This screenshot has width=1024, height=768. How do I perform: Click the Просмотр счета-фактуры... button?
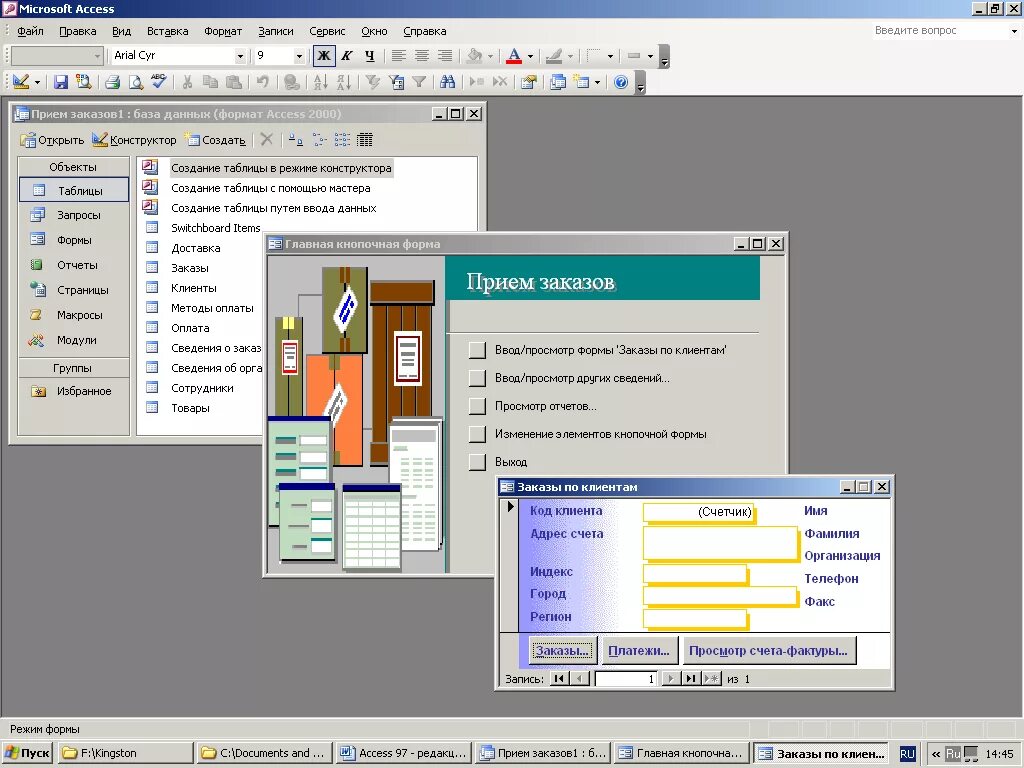point(769,650)
